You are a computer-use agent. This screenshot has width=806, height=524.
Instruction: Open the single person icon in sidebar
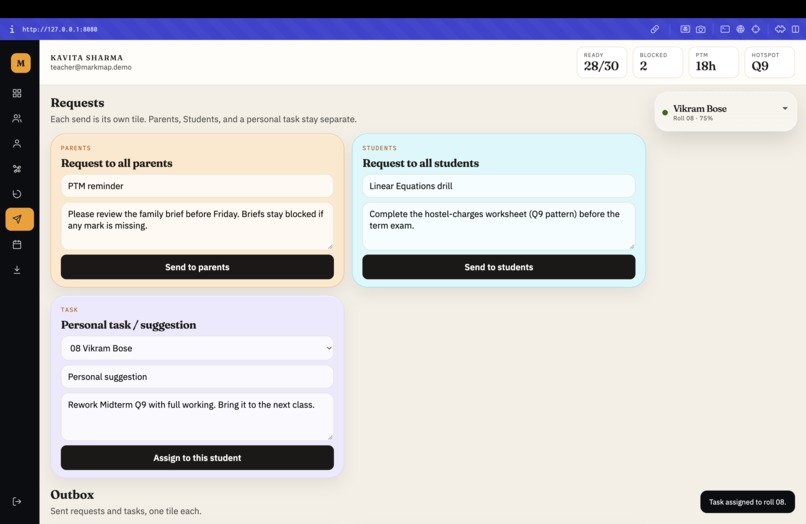tap(17, 143)
